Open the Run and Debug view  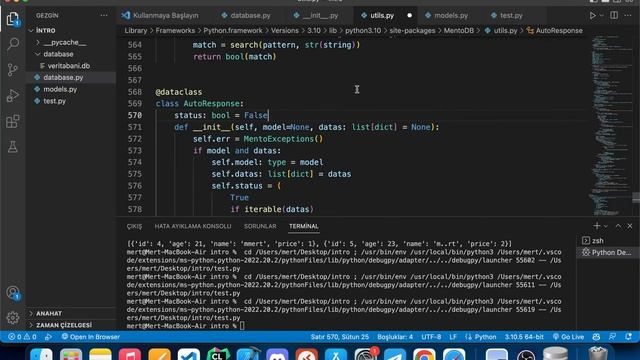click(x=13, y=96)
